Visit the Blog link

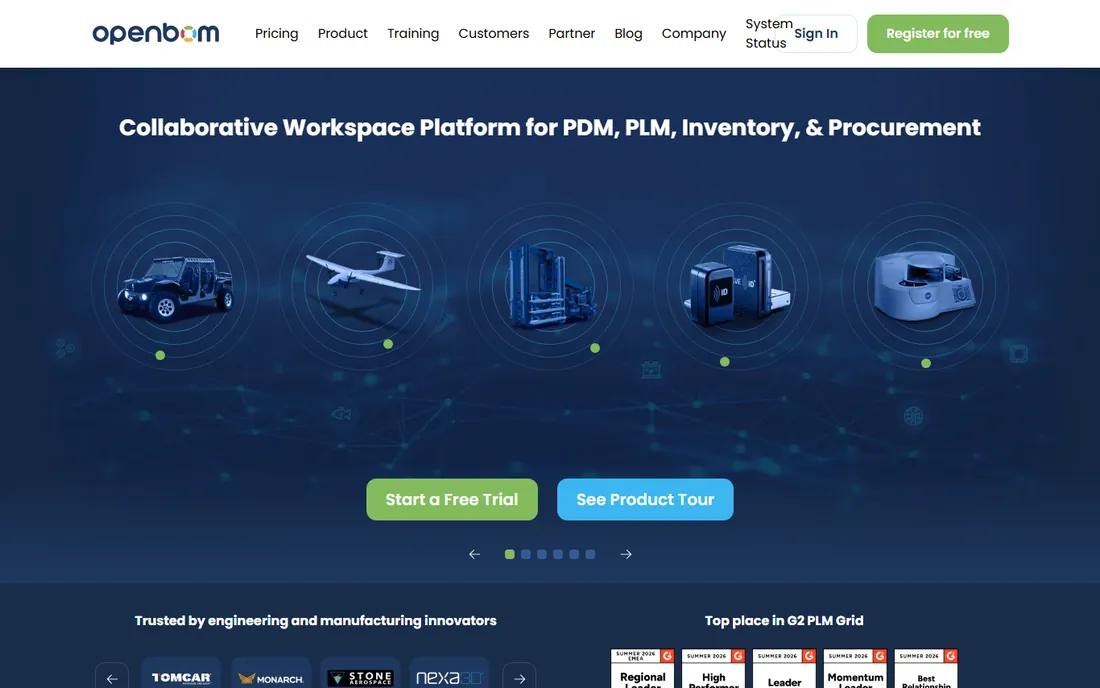629,34
